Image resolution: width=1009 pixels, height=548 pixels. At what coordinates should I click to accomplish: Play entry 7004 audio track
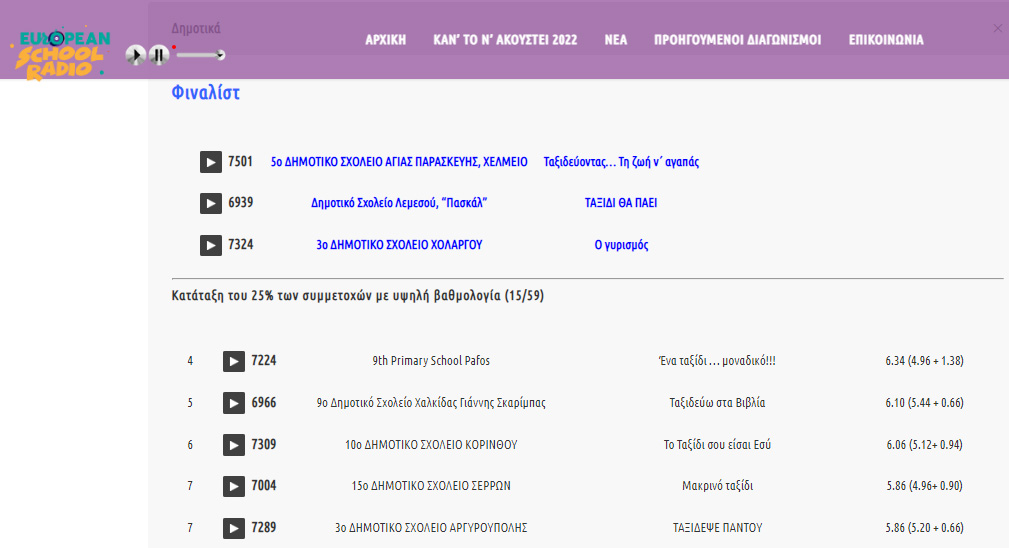(x=233, y=486)
